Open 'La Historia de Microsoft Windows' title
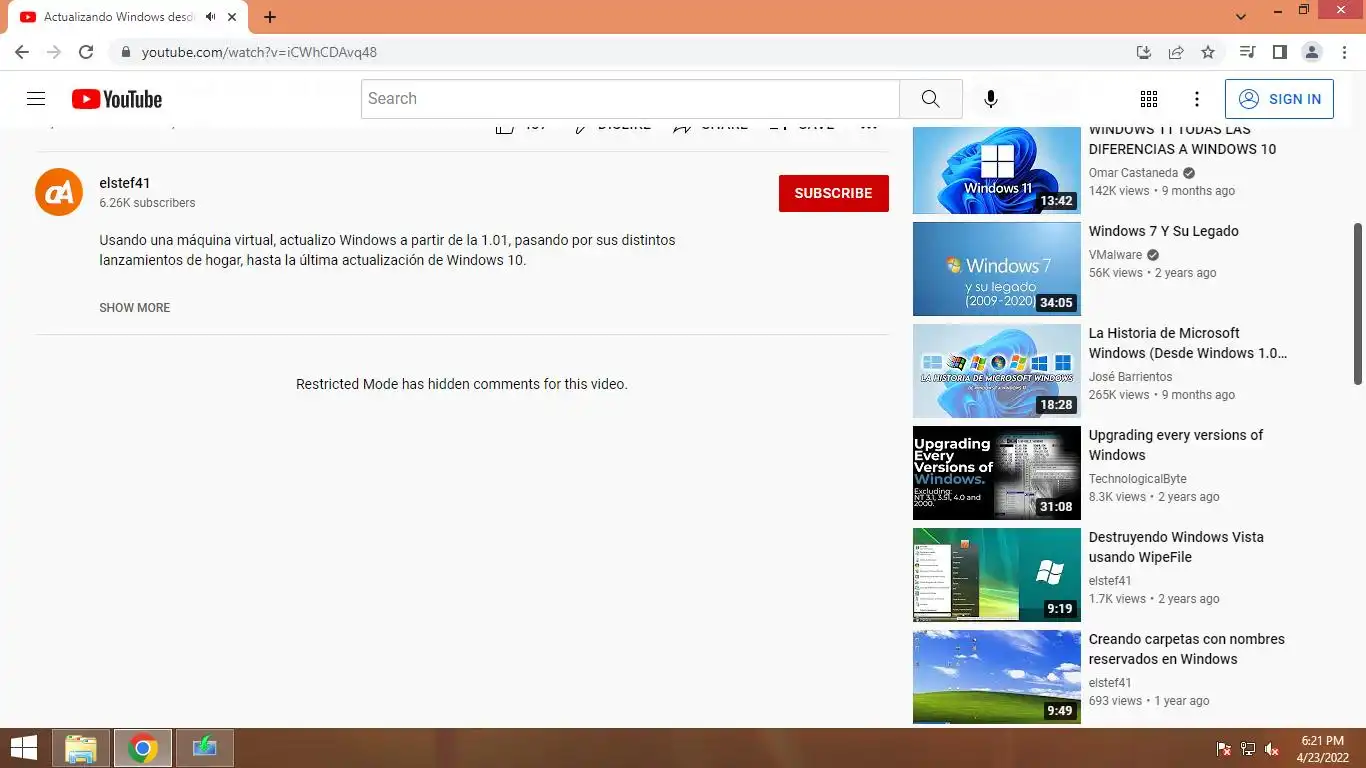 [x=1188, y=343]
